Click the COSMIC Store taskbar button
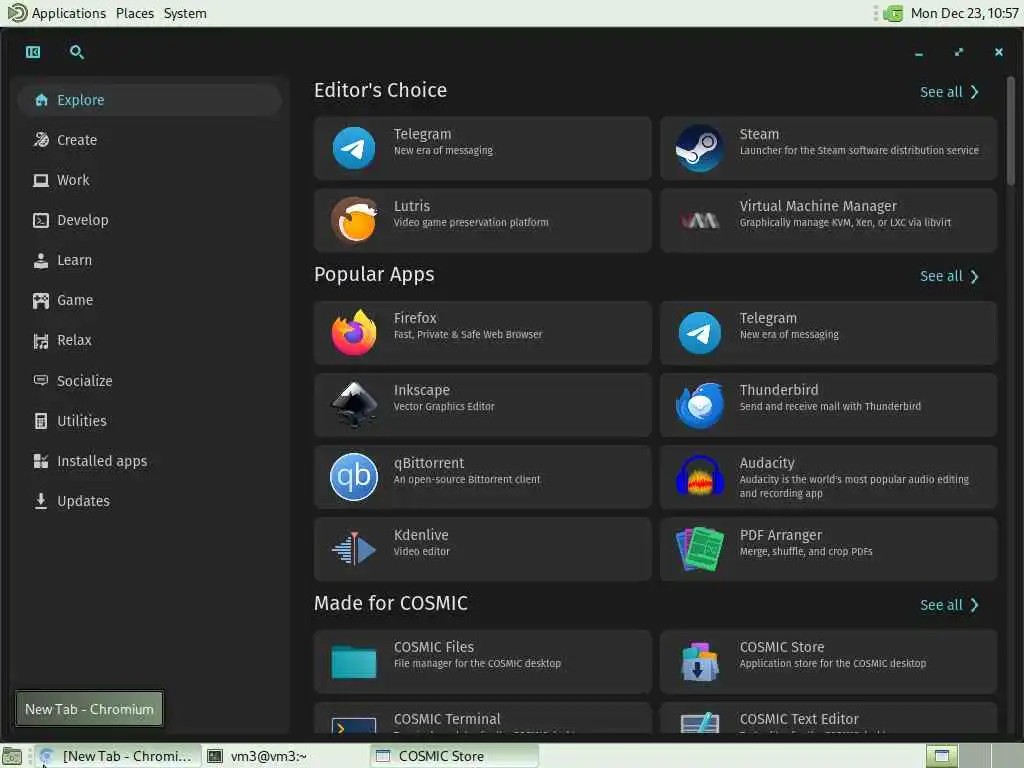This screenshot has width=1024, height=768. point(454,756)
